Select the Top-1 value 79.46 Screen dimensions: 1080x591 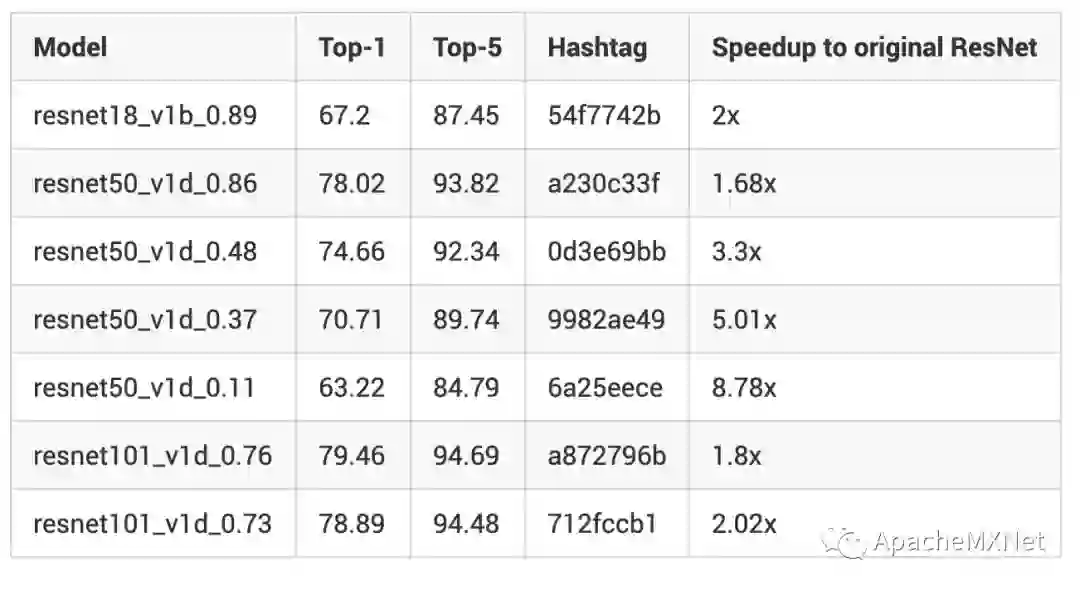352,455
